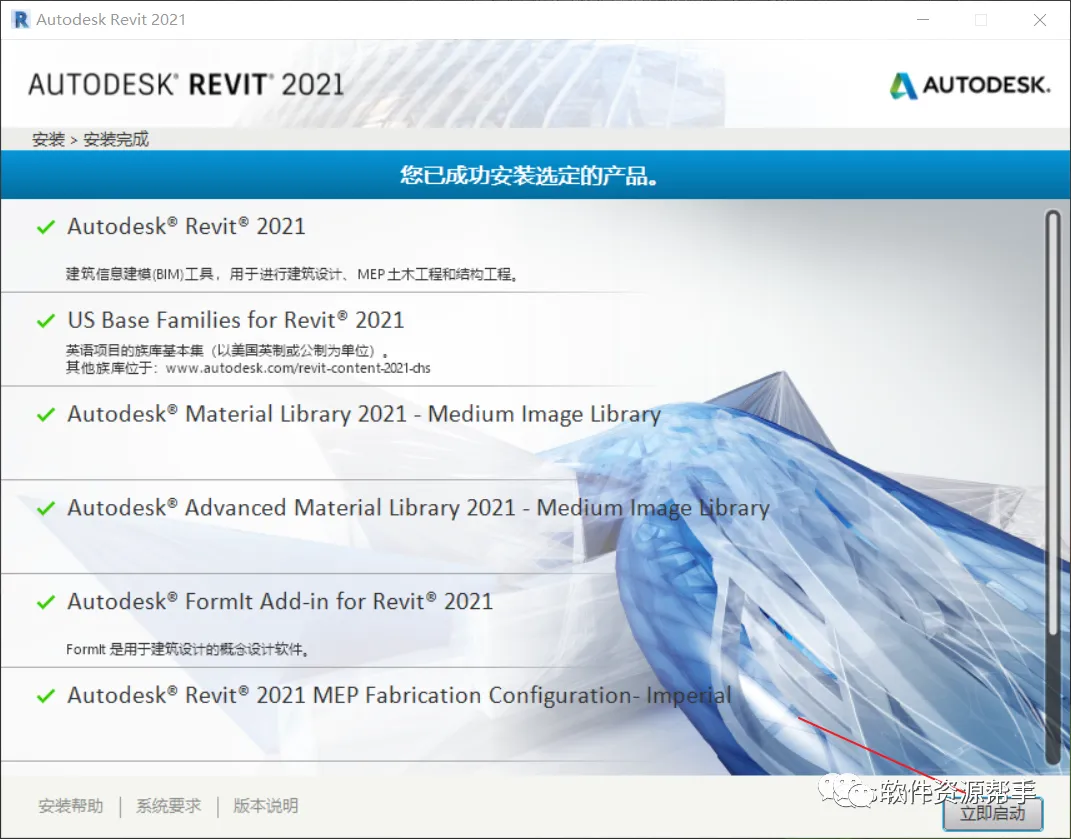Click the checkmark beside Material Library 2021

pyautogui.click(x=46, y=414)
